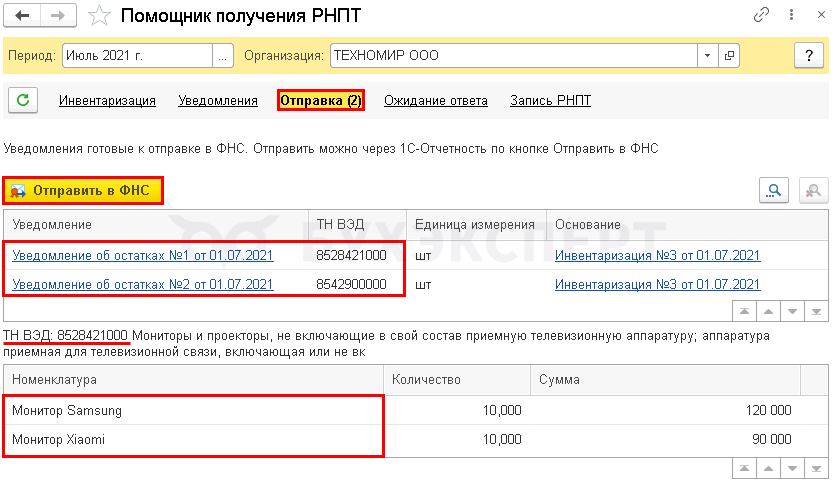Add form to favorites with star icon

tap(99, 15)
